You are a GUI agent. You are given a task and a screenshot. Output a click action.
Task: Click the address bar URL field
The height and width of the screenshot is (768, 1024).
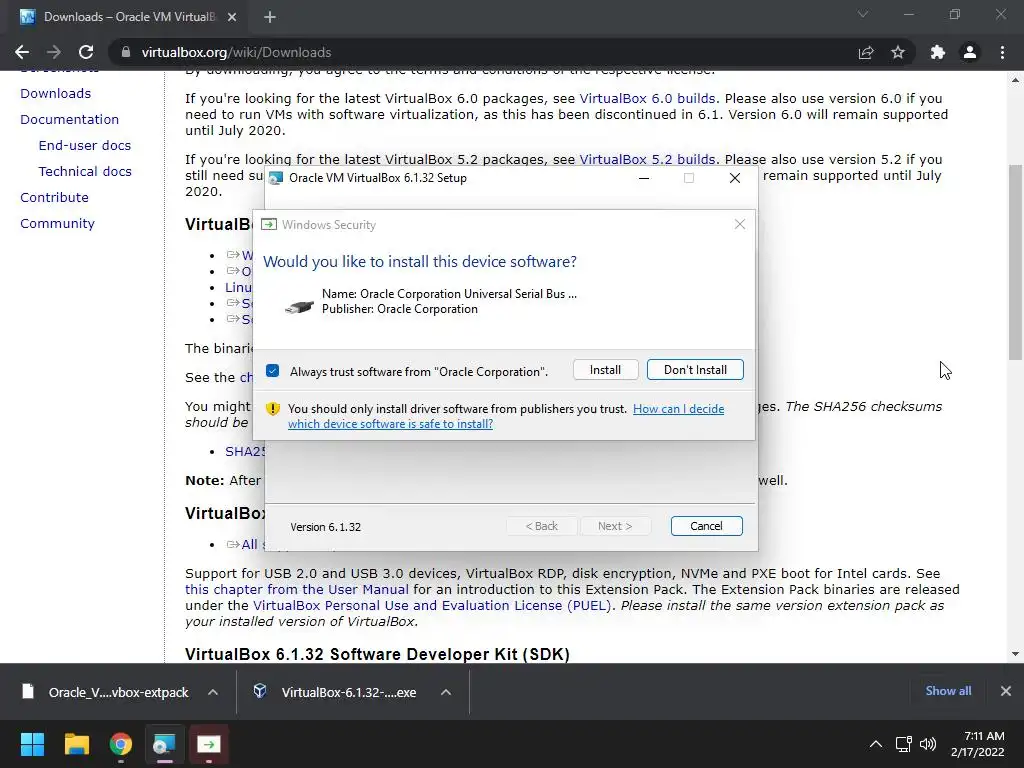pos(483,52)
